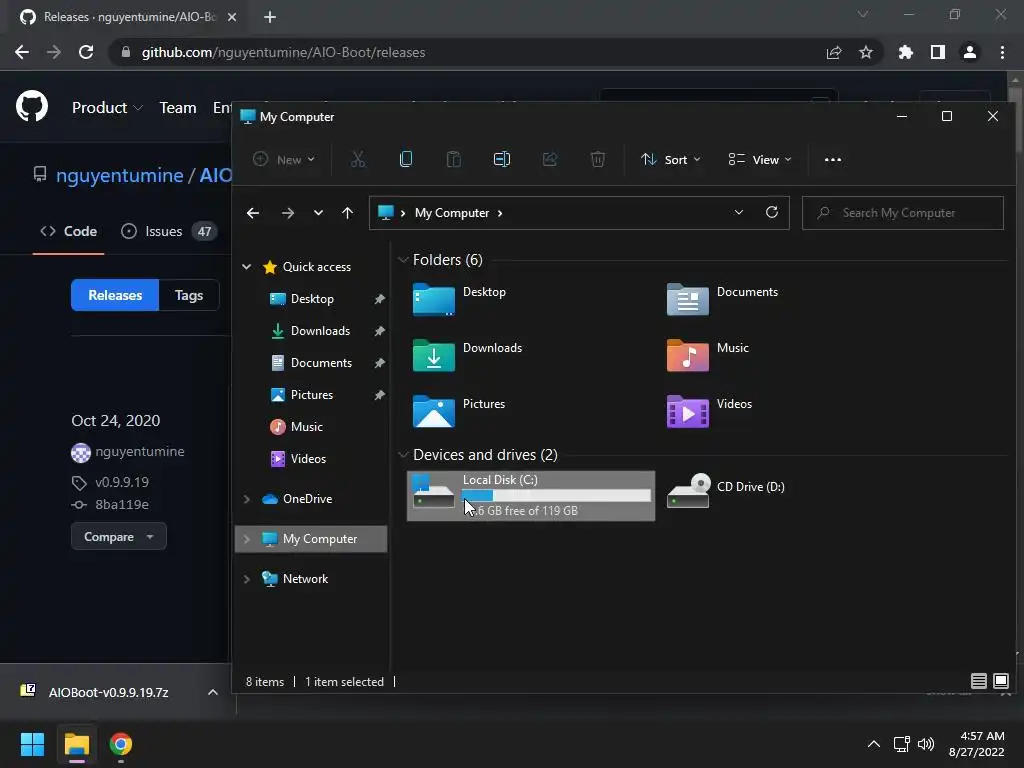The height and width of the screenshot is (768, 1024).
Task: Open the Desktop folder icon
Action: 434,300
